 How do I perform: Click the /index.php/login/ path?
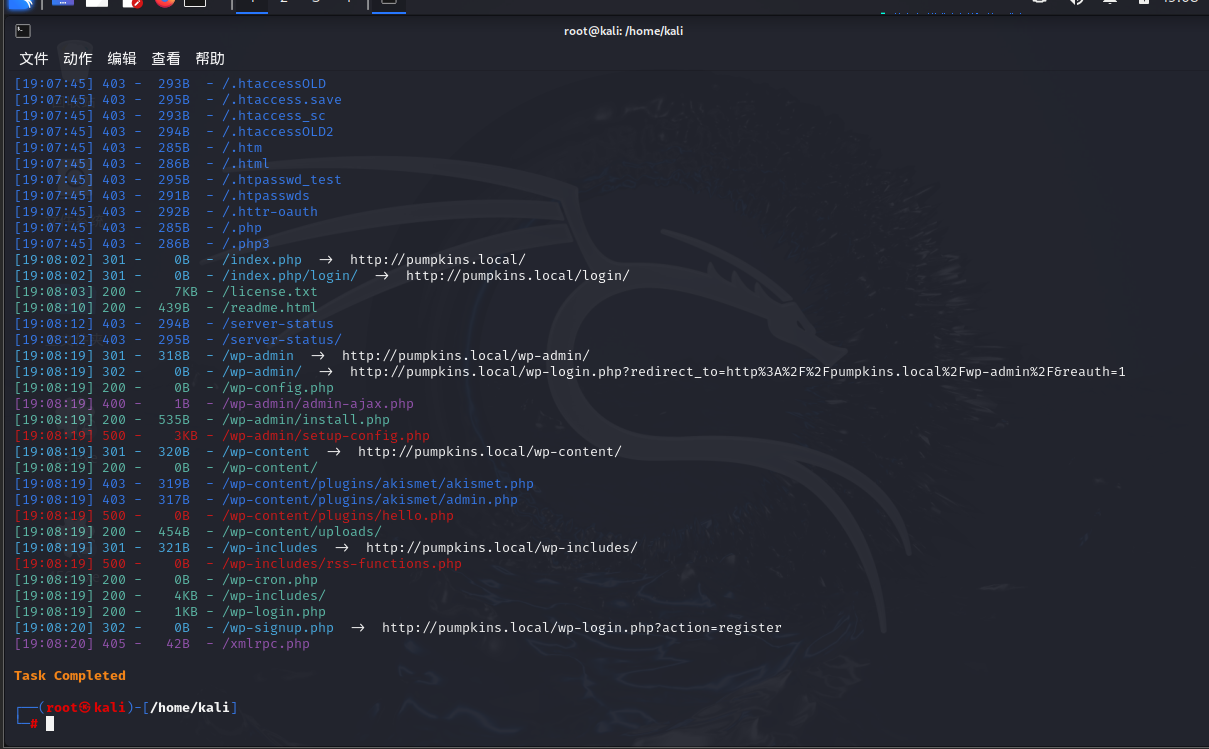[290, 276]
